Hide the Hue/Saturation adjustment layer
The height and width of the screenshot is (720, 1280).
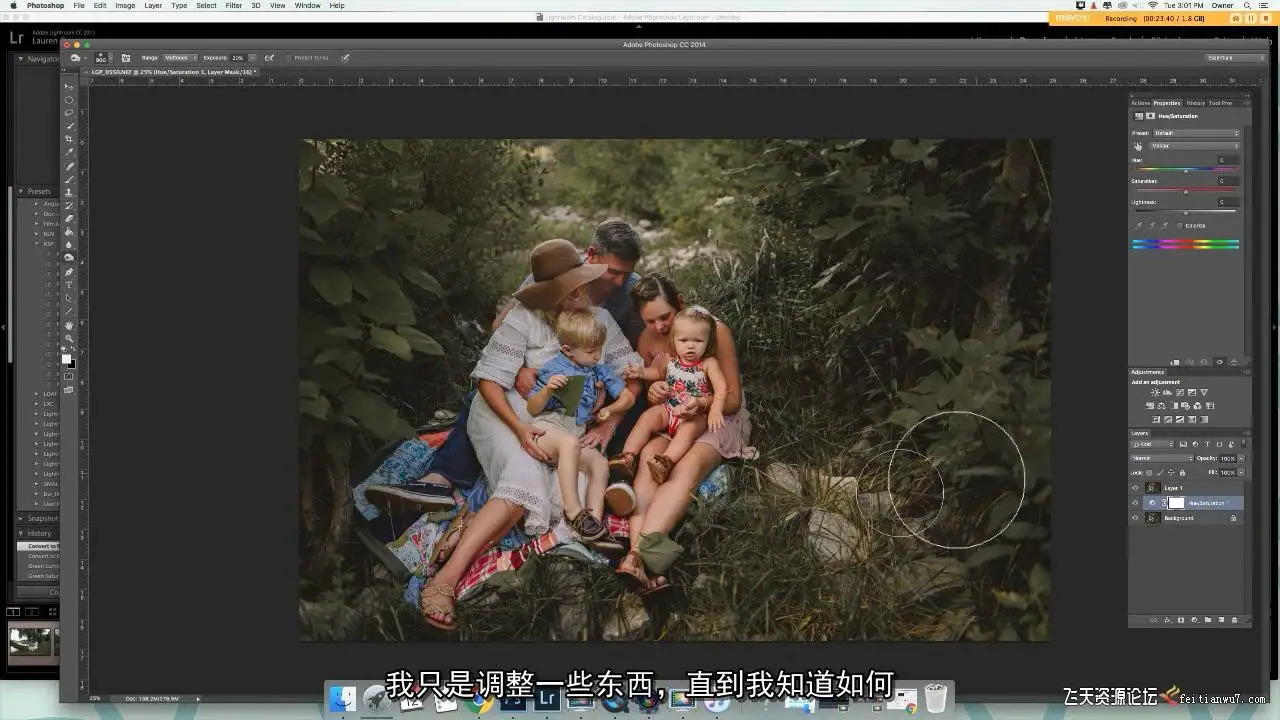[x=1136, y=503]
